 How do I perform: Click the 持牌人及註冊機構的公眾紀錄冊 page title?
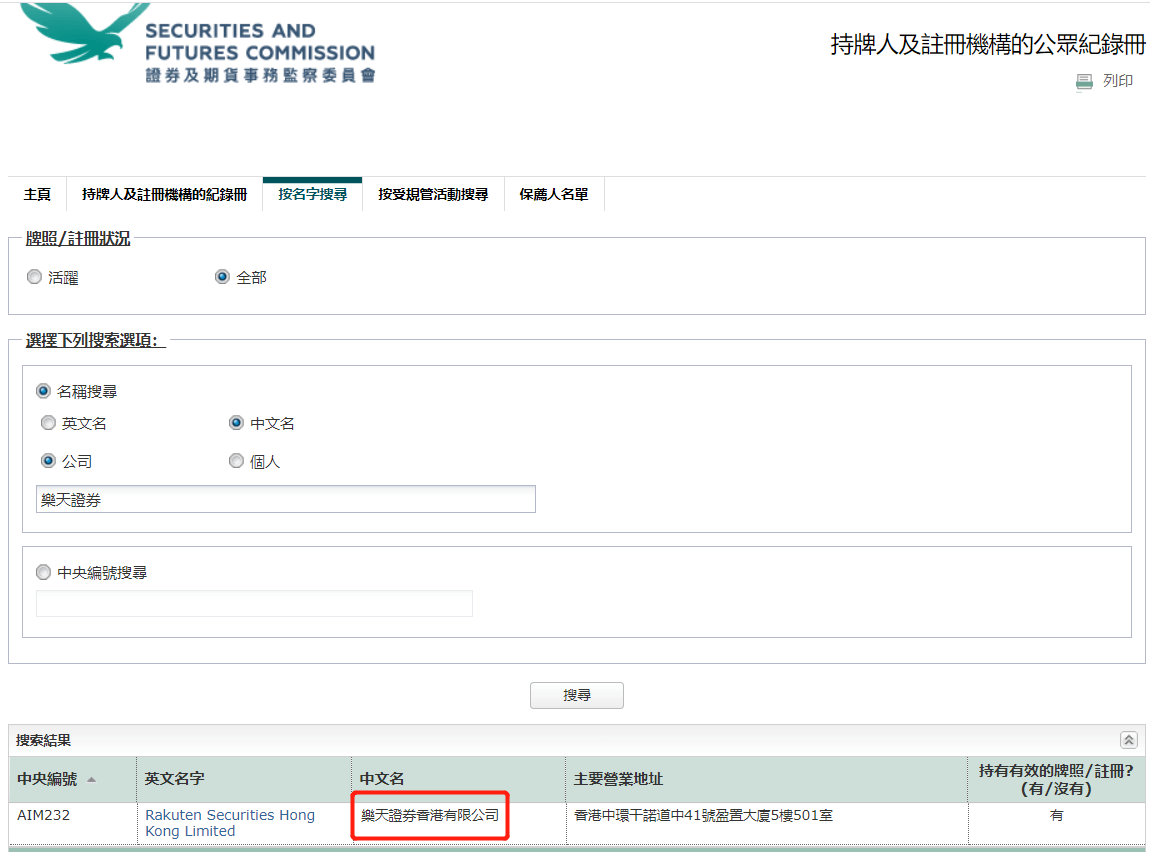[x=987, y=44]
